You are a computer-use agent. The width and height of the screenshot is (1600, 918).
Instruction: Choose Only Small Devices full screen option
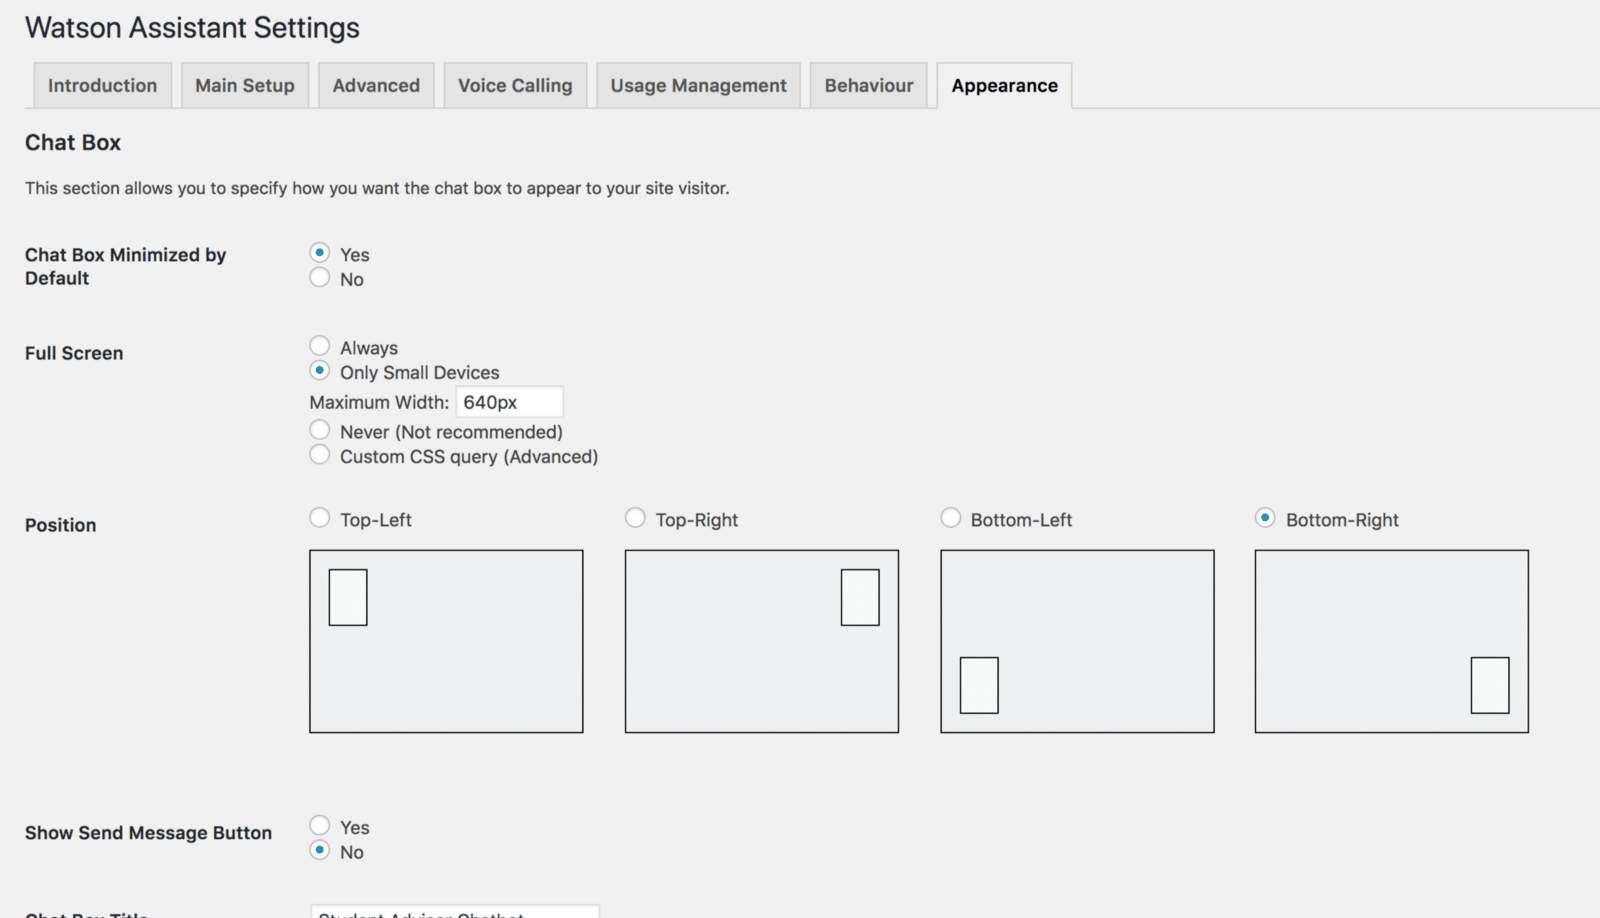click(x=319, y=369)
